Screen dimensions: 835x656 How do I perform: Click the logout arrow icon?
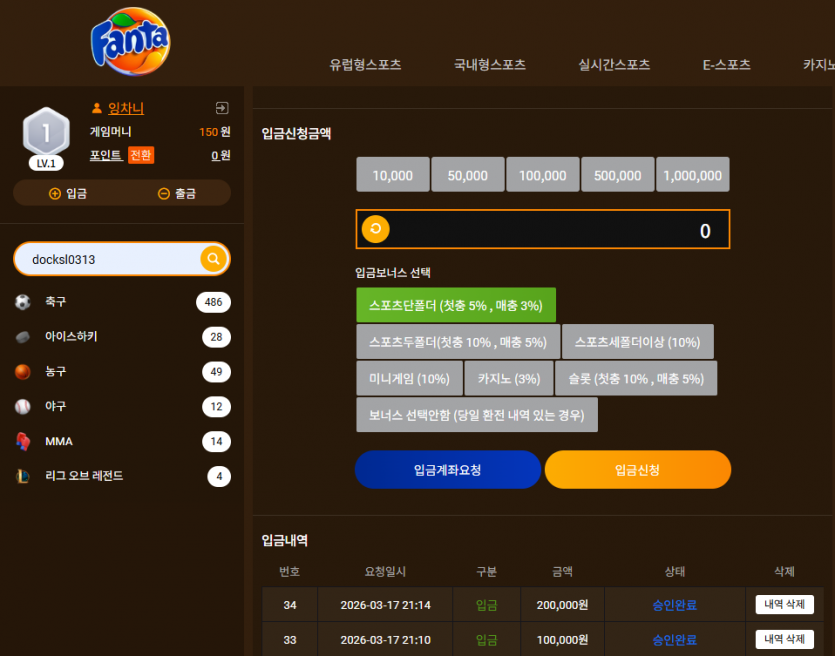pos(222,108)
